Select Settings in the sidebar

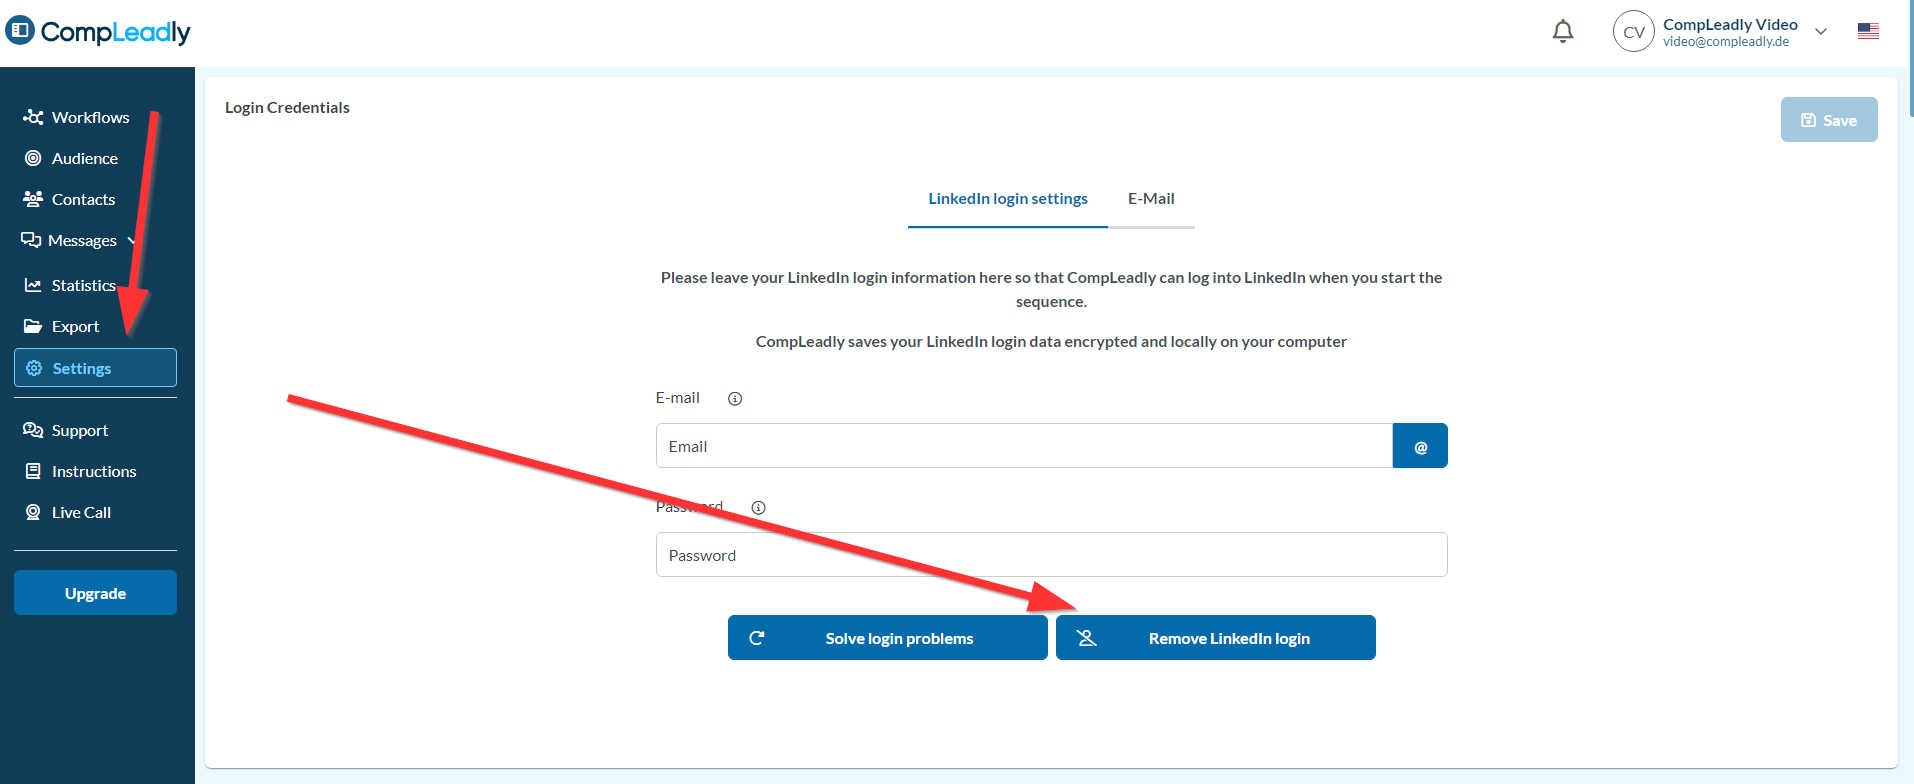(x=95, y=367)
